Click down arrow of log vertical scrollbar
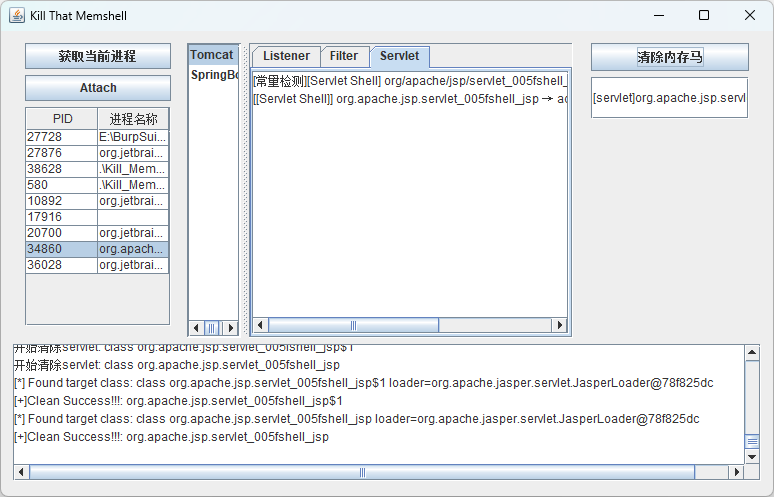The height and width of the screenshot is (497, 774). (x=752, y=457)
